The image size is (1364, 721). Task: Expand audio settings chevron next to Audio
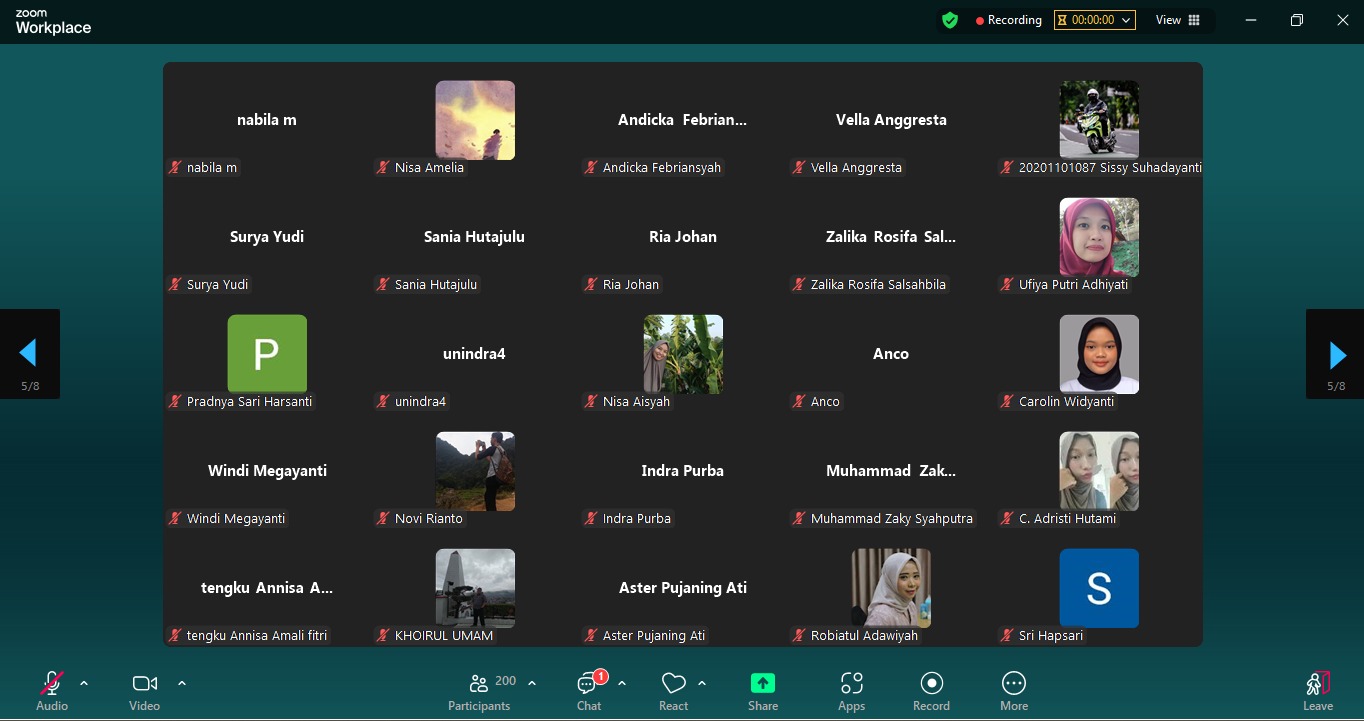click(x=84, y=684)
